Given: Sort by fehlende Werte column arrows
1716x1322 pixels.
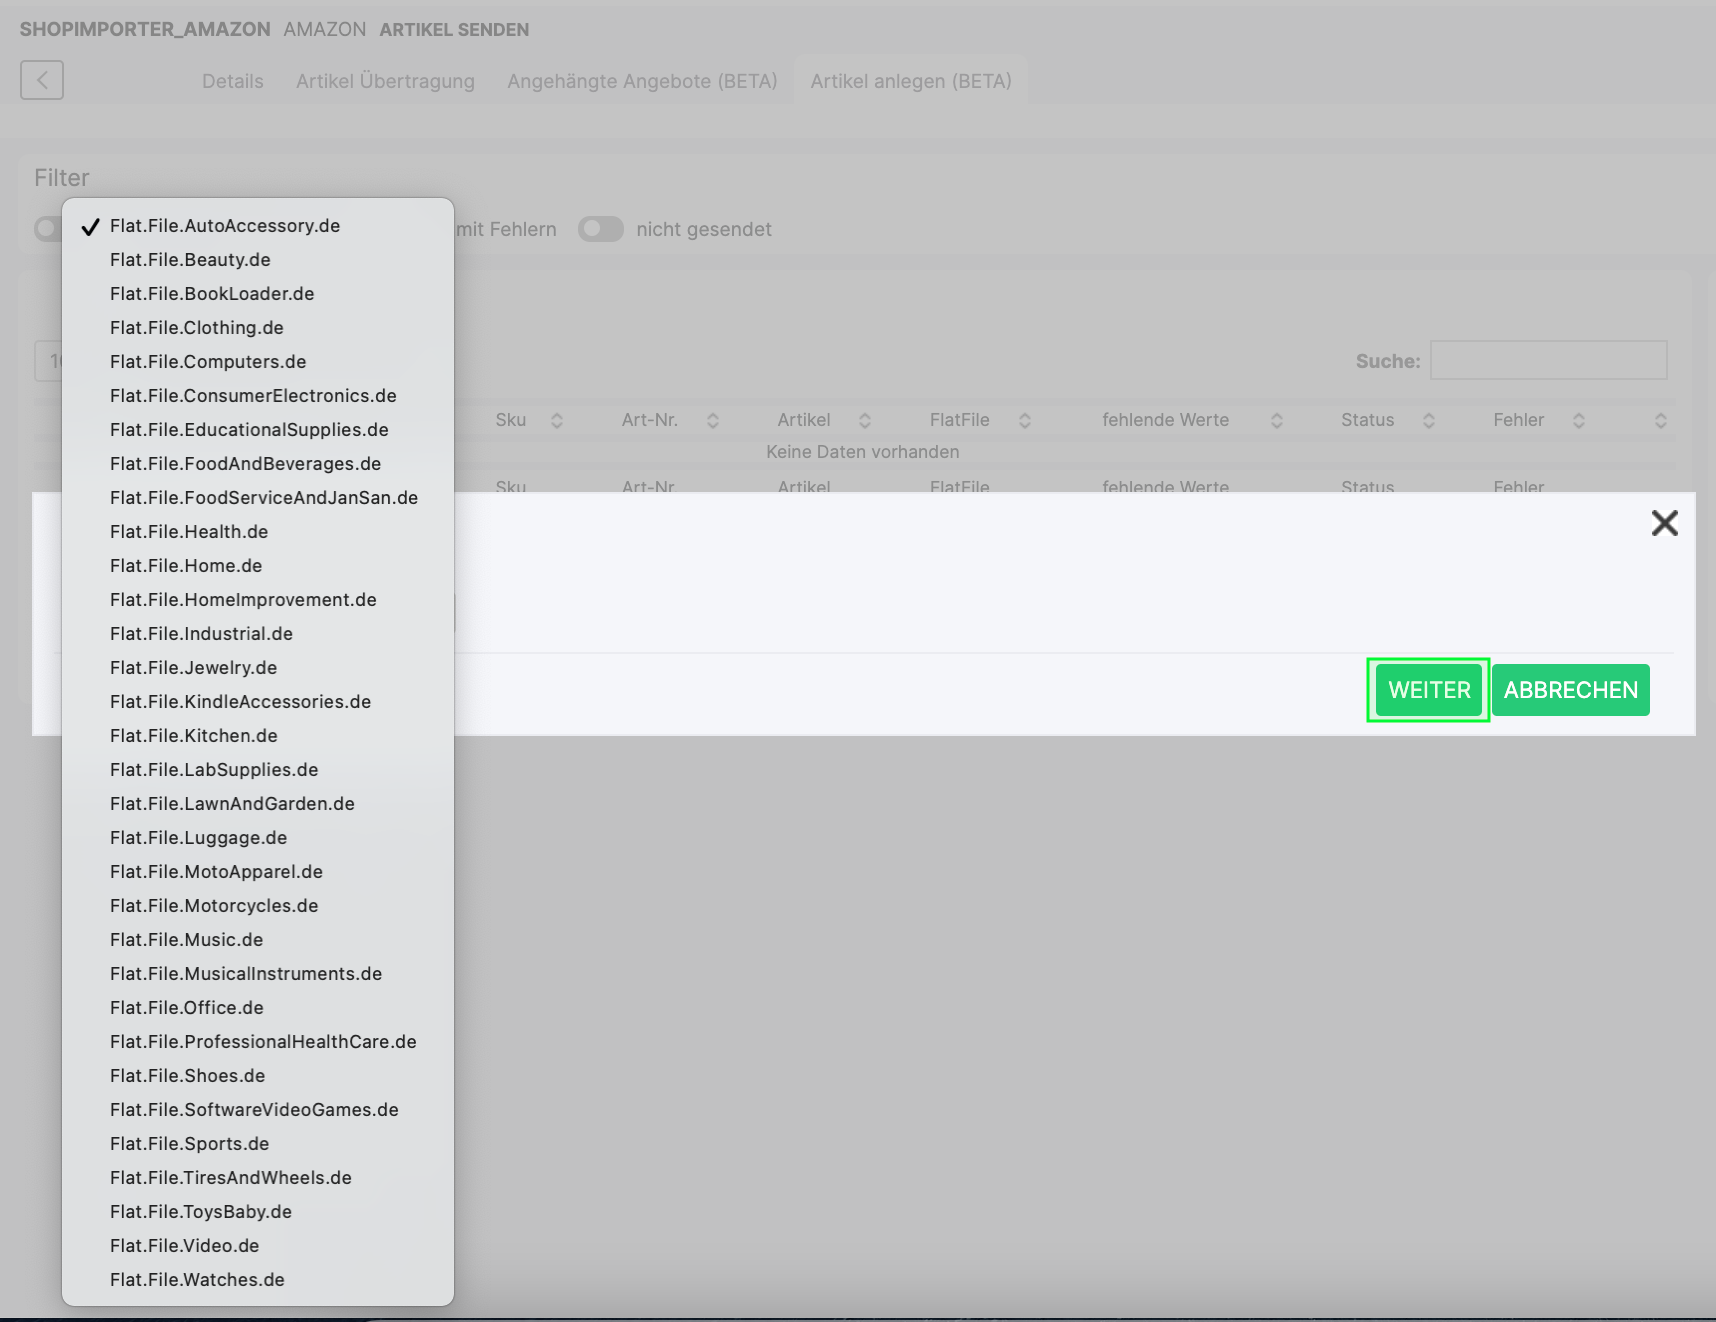Looking at the screenshot, I should 1277,421.
